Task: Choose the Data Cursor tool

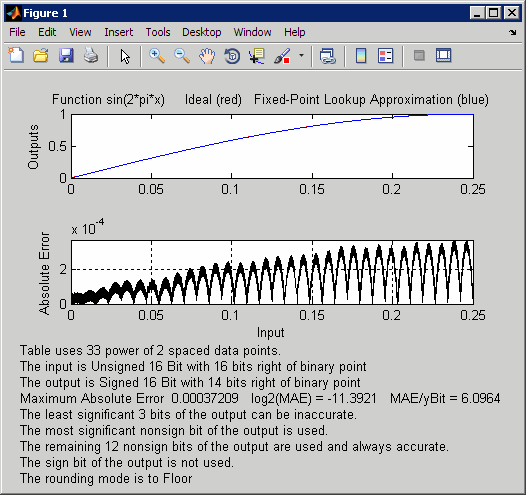Action: click(257, 56)
